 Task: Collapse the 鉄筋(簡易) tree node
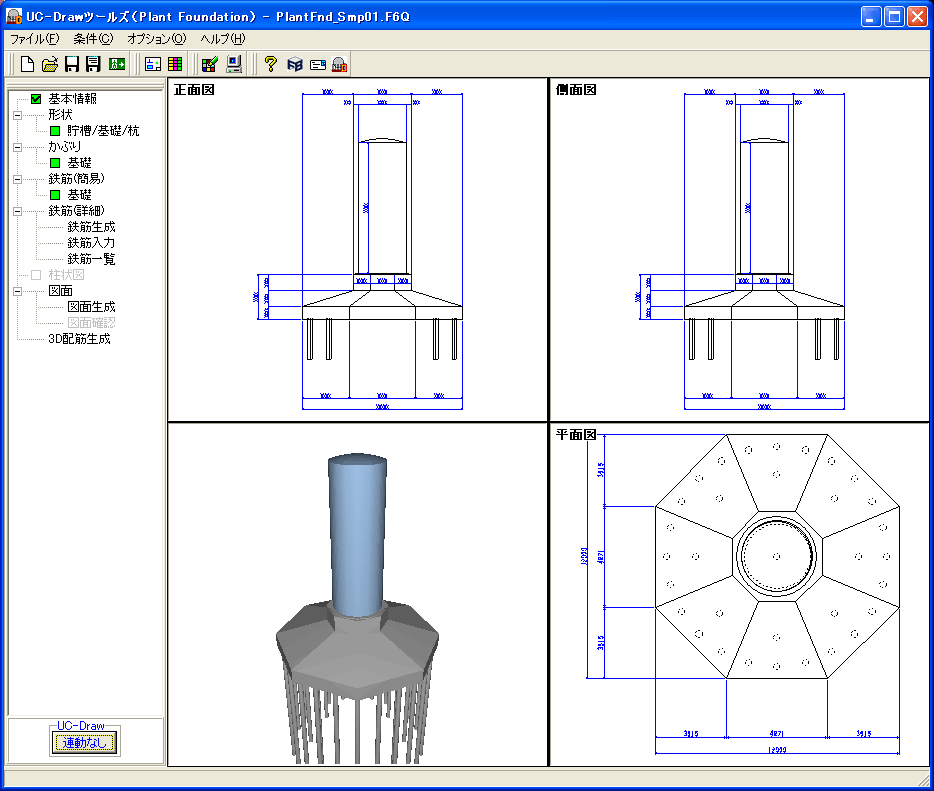click(18, 179)
